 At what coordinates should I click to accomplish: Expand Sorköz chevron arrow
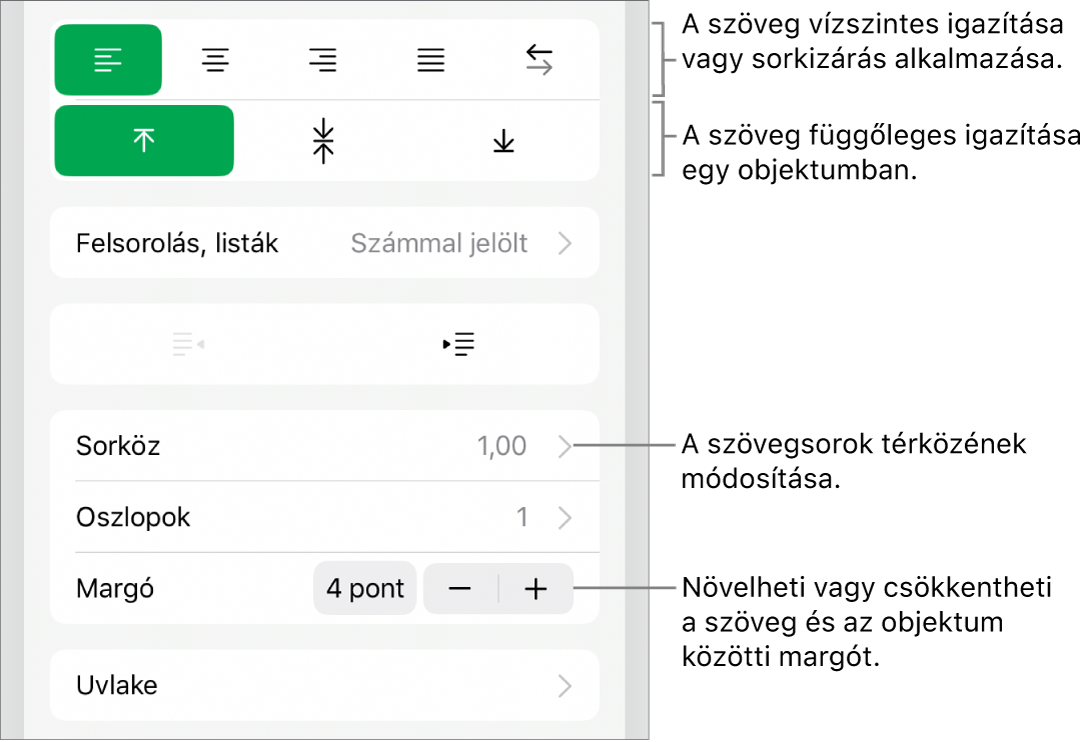point(565,446)
